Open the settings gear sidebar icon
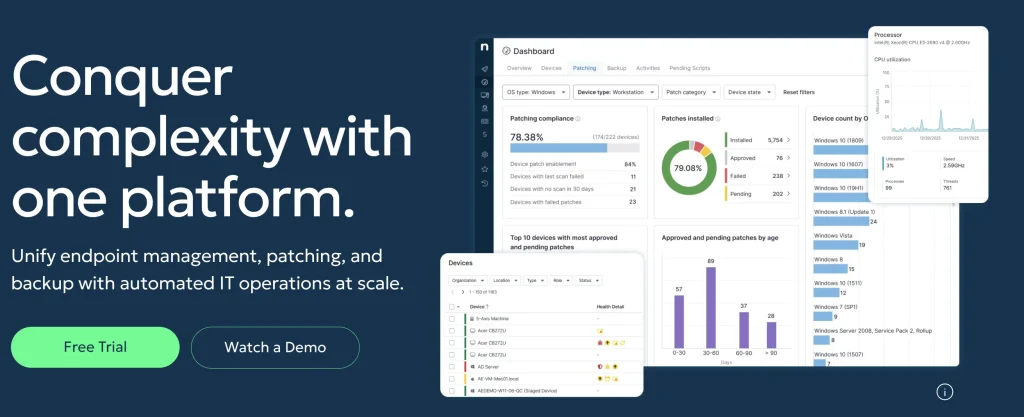The height and width of the screenshot is (417, 1024). [484, 155]
